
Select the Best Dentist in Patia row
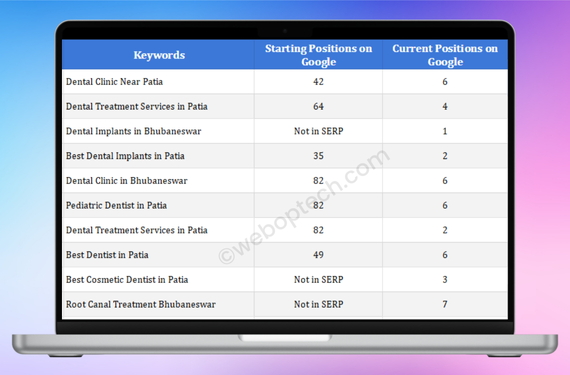pyautogui.click(x=285, y=255)
